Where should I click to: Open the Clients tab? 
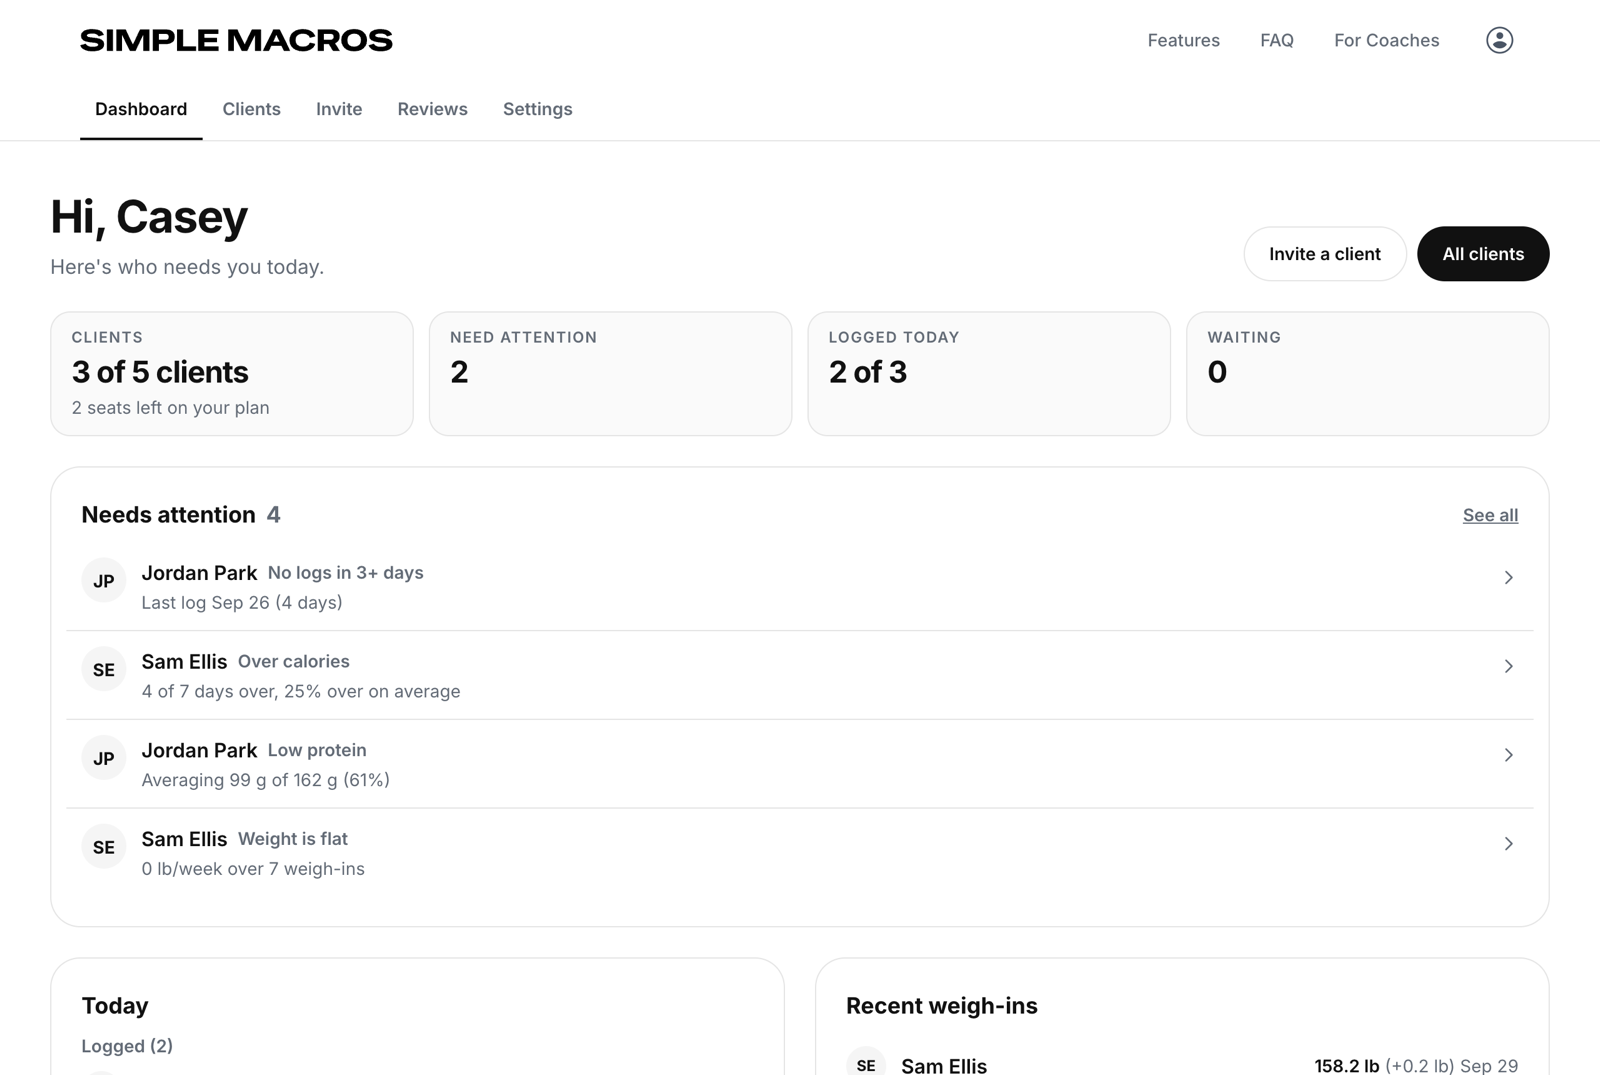pos(251,109)
